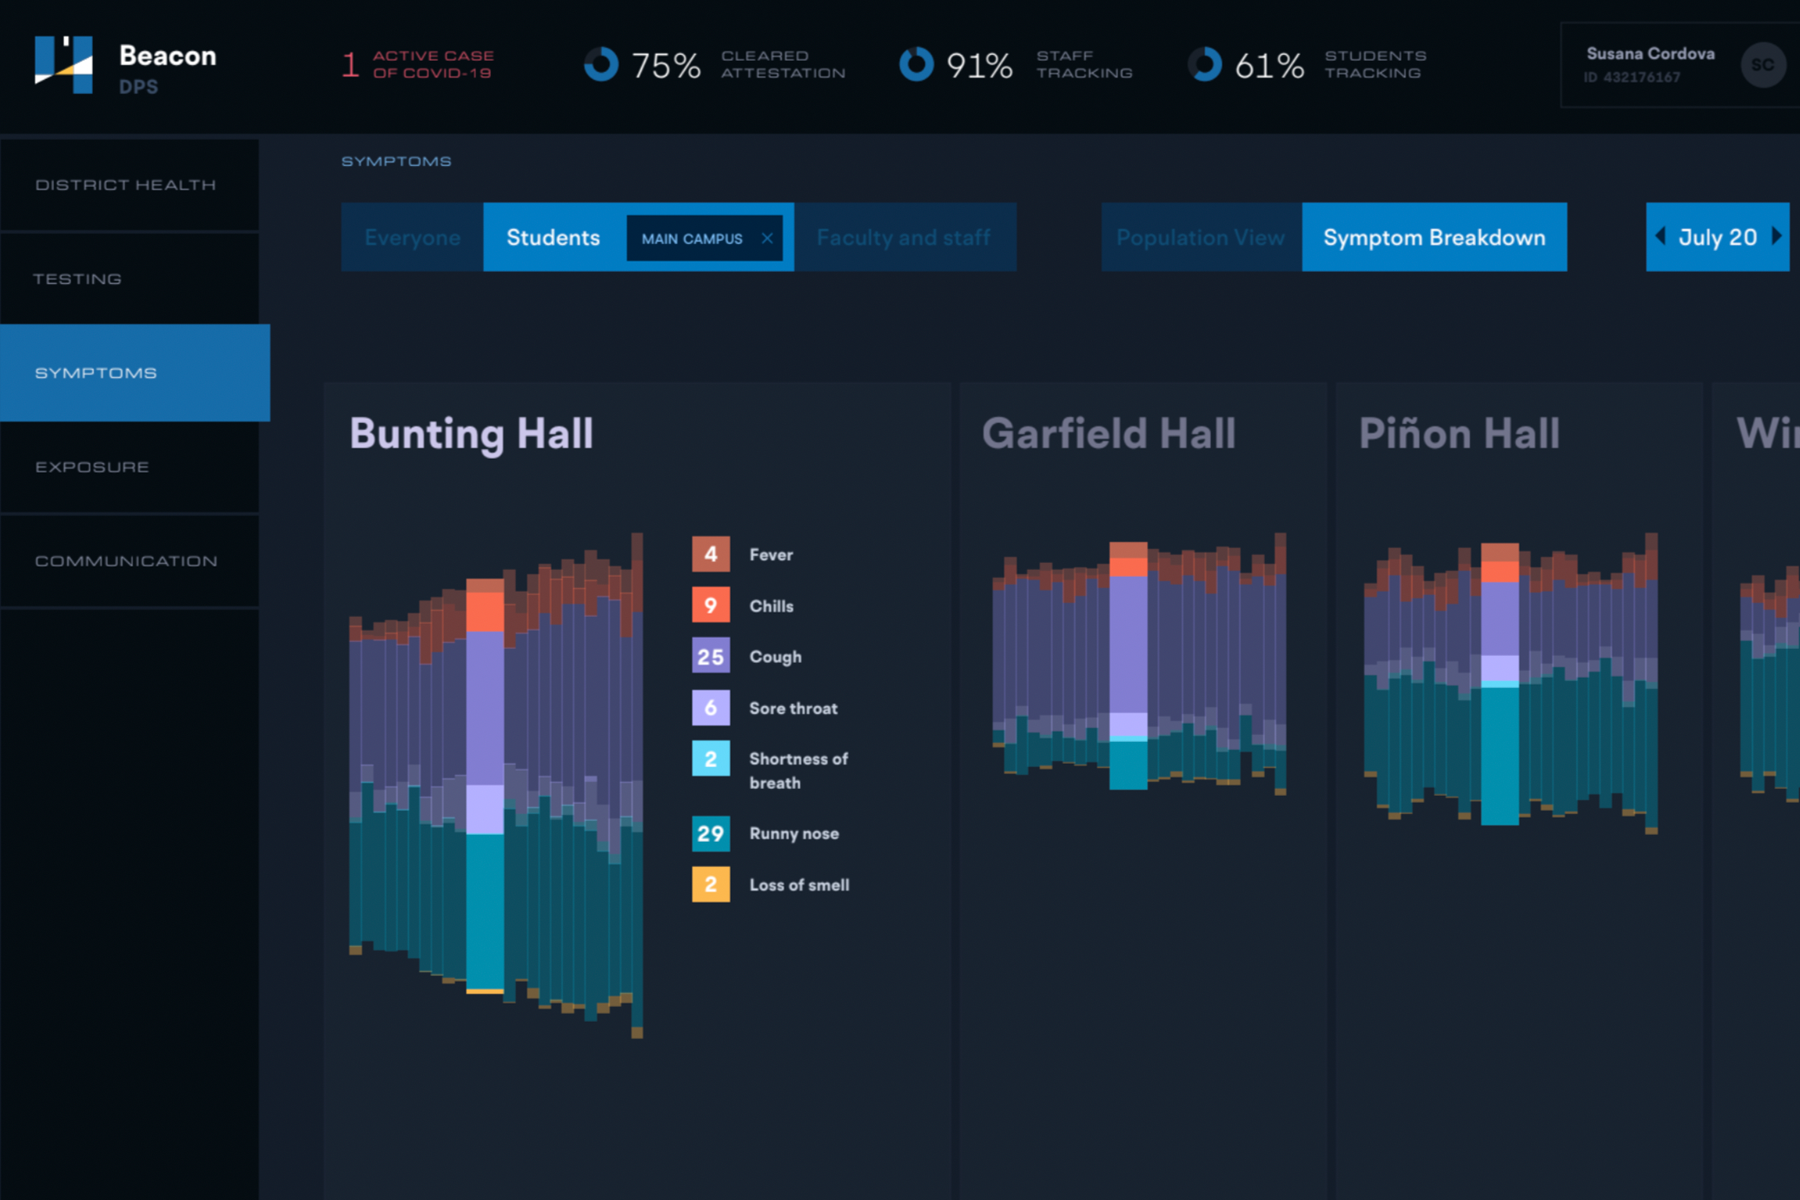Select the Symptom Breakdown view
The height and width of the screenshot is (1200, 1800).
click(x=1434, y=237)
